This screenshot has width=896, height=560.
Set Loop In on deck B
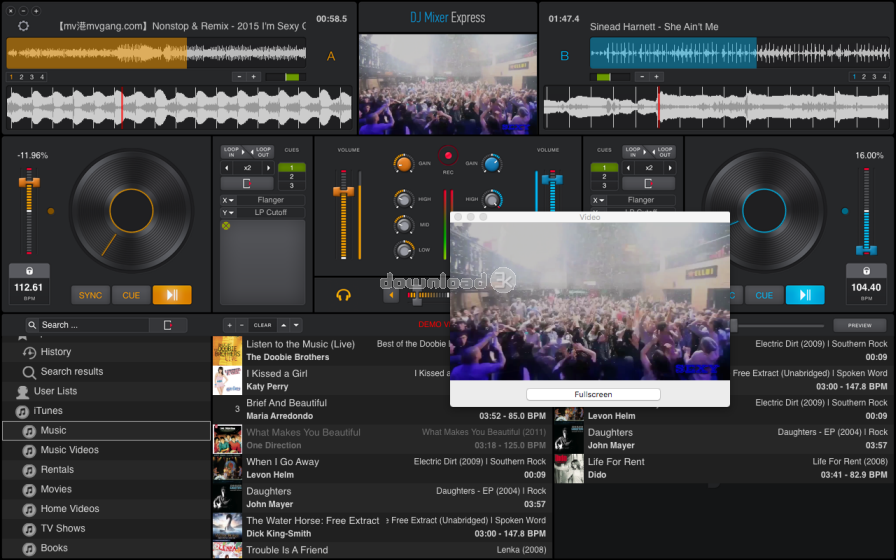click(634, 152)
